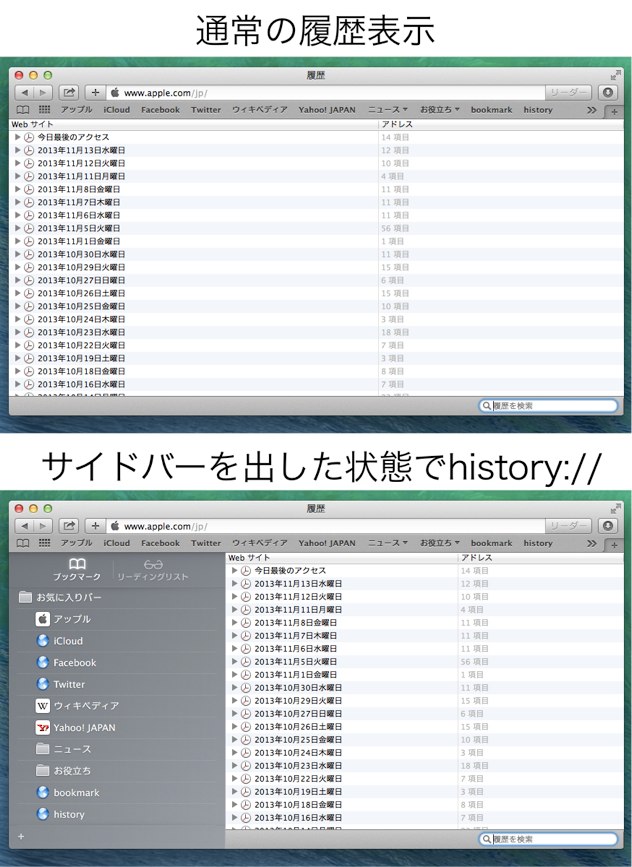
Task: Enter full screen via arrows icon in the window without sidebar
Action: pos(615,75)
